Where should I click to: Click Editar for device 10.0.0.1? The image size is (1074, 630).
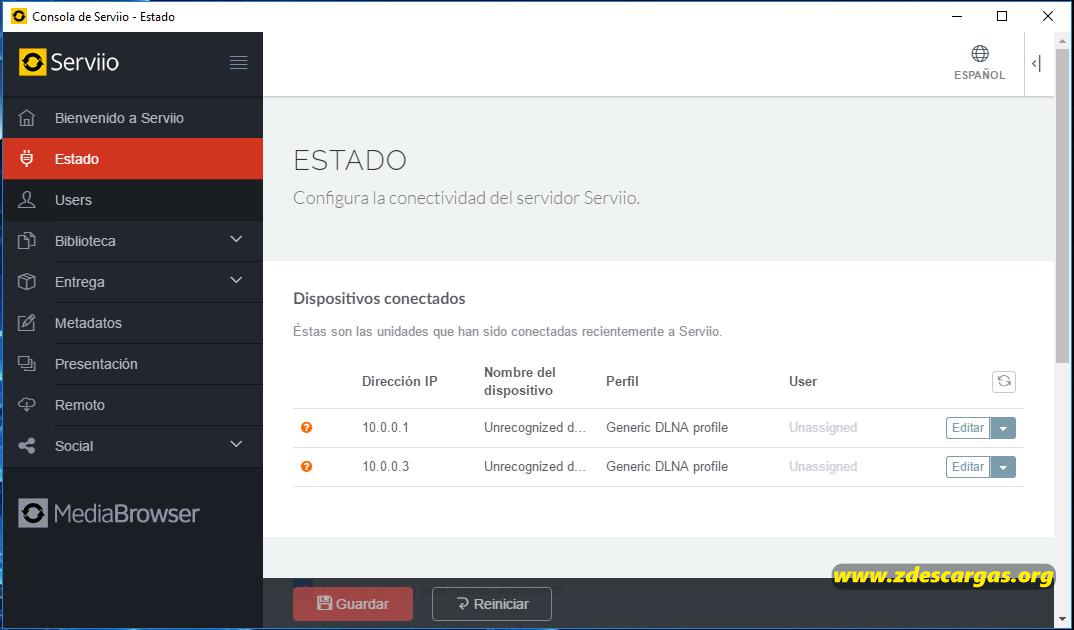point(968,428)
